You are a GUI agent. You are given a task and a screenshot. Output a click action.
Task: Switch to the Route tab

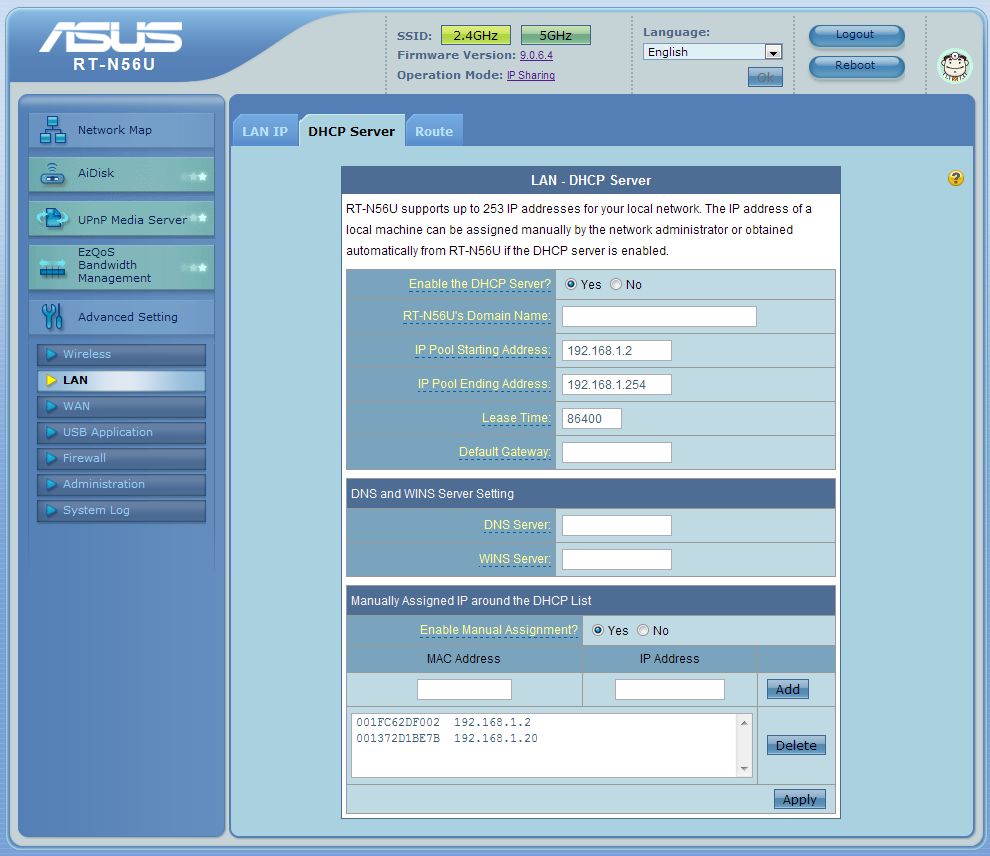point(434,132)
